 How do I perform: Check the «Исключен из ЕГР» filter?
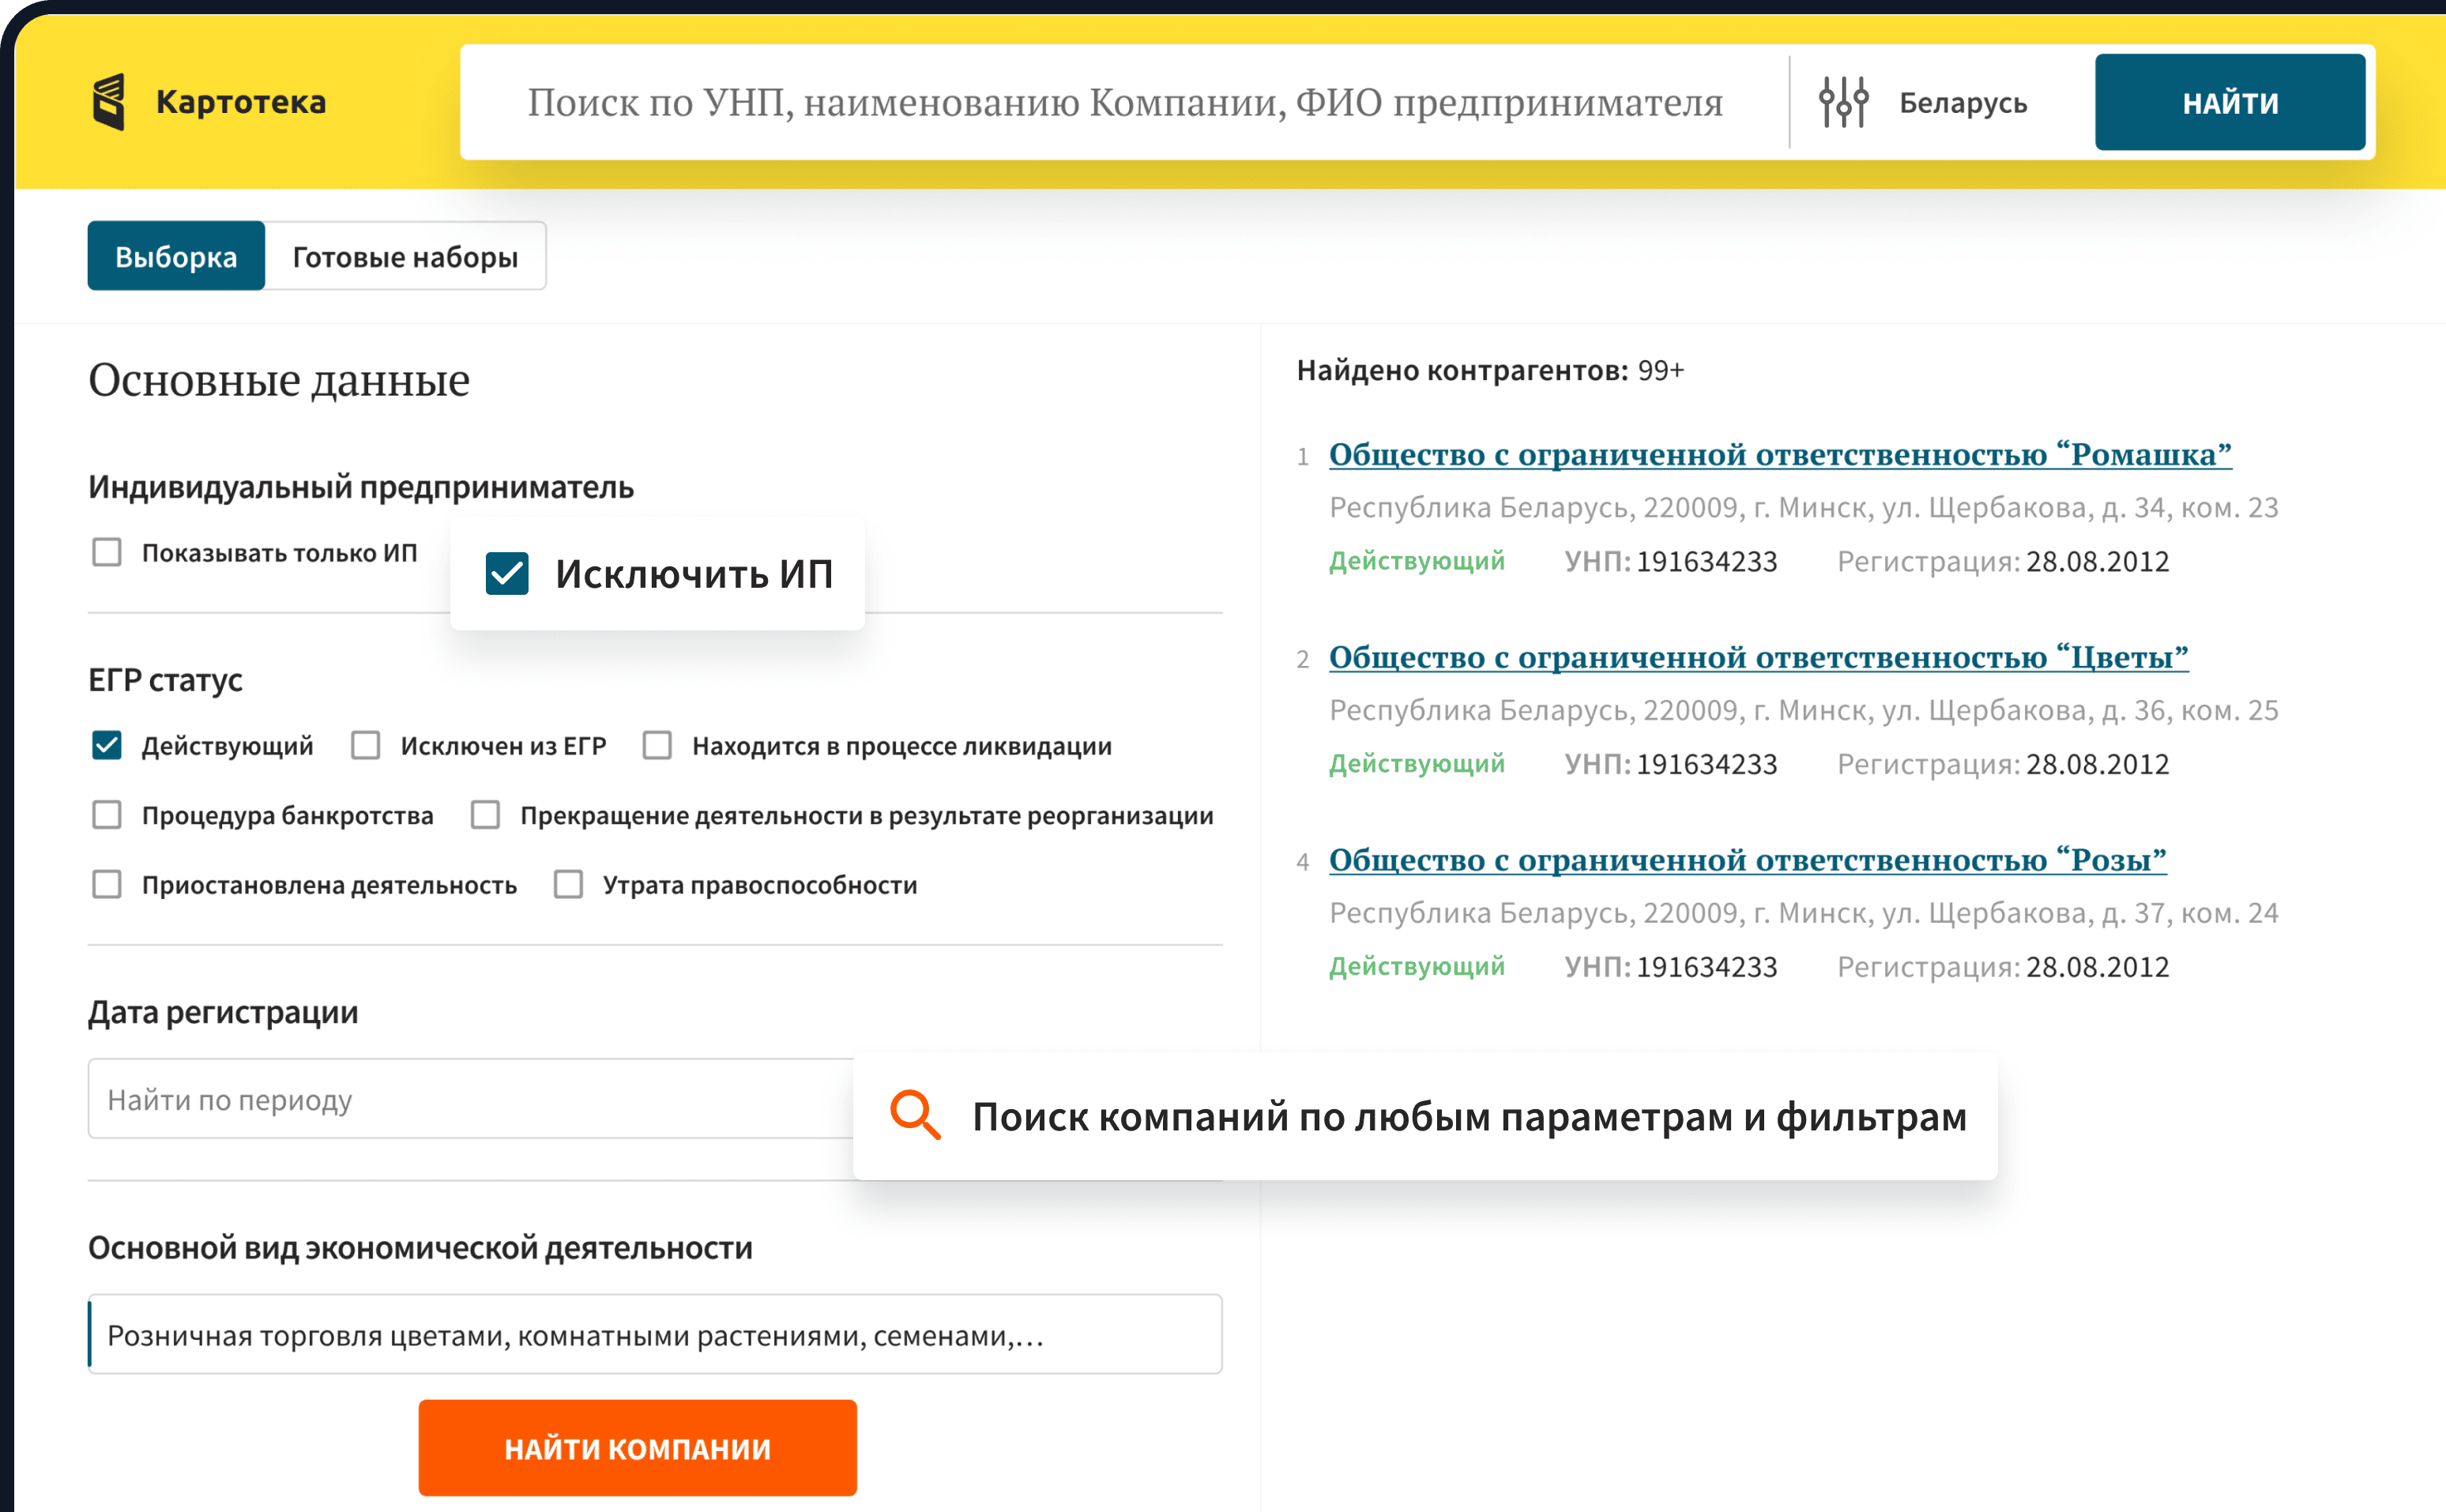(x=366, y=745)
